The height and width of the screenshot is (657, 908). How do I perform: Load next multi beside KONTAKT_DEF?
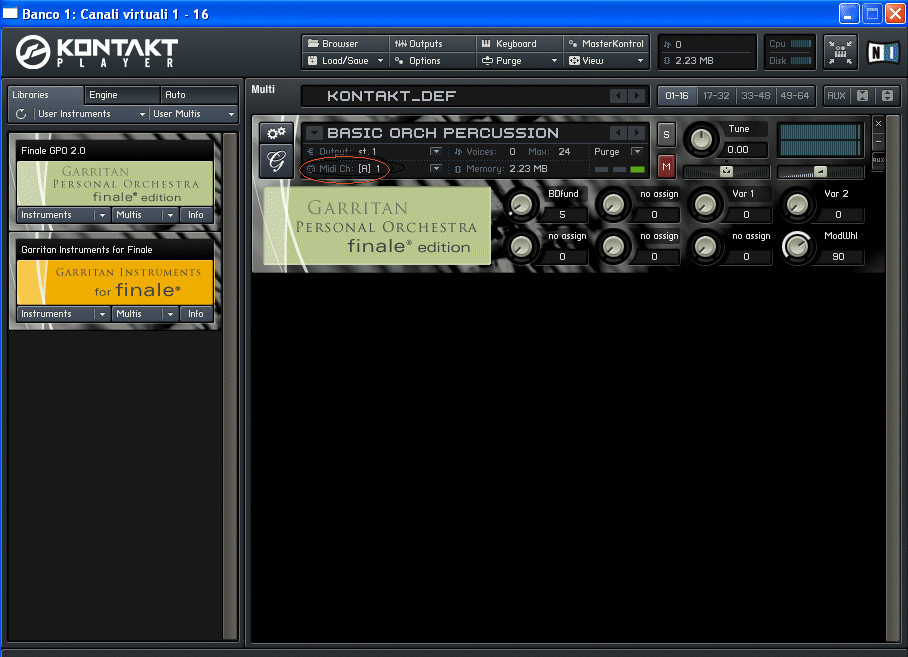[x=637, y=96]
